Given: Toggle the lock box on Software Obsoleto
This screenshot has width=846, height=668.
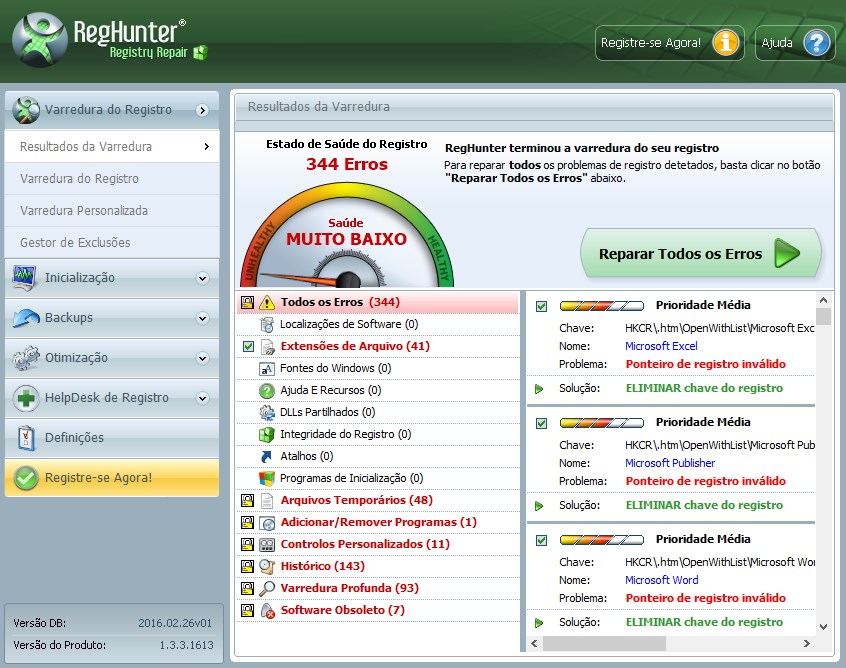Looking at the screenshot, I should 248,611.
